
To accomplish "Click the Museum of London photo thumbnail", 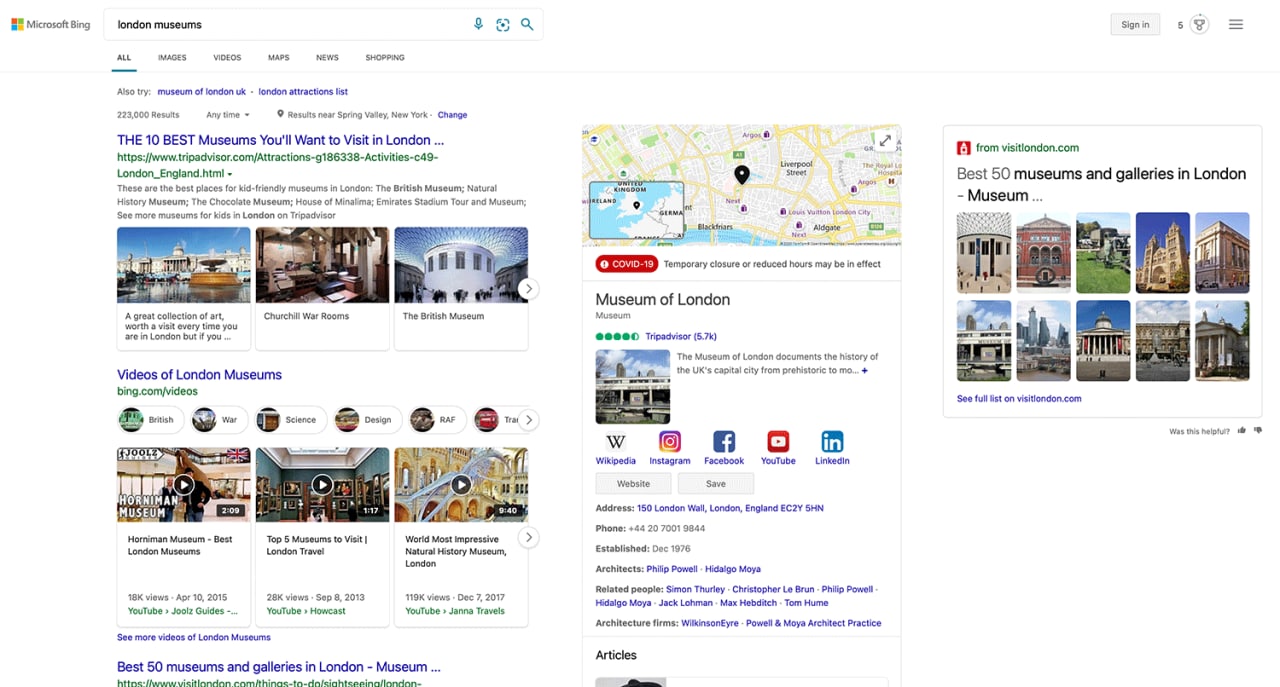I will 633,386.
